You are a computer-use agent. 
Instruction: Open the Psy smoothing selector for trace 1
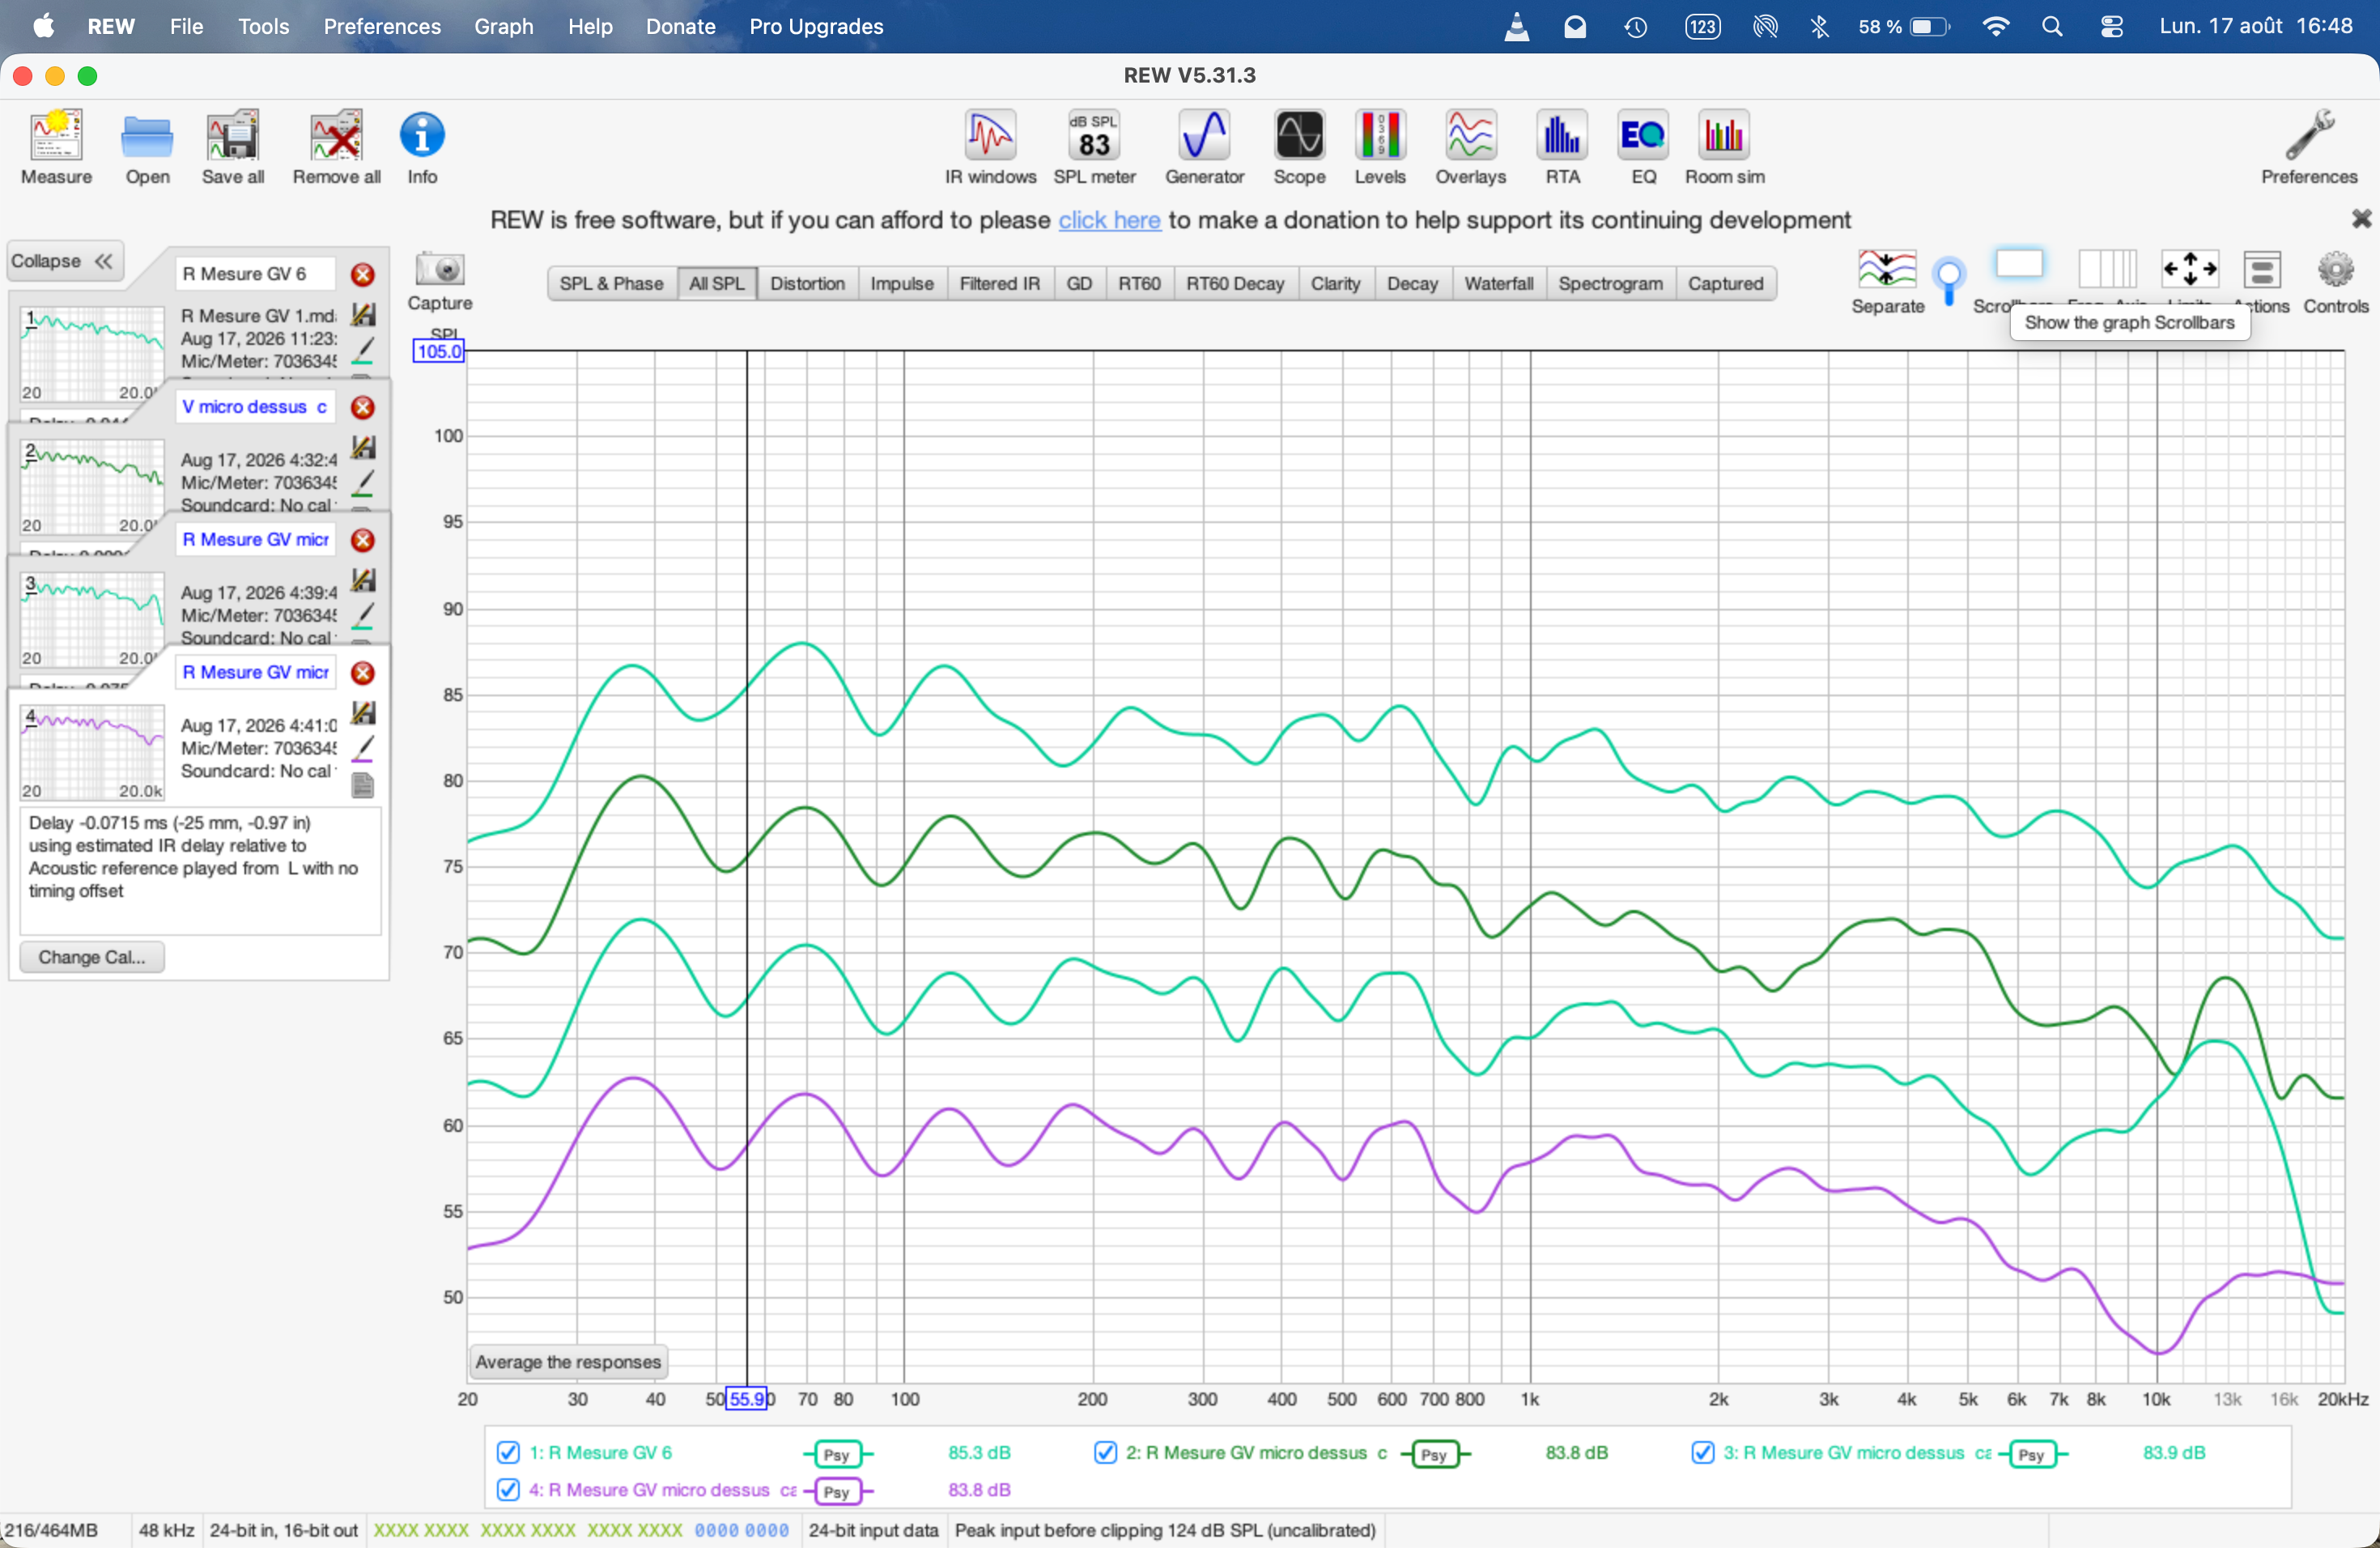pyautogui.click(x=837, y=1454)
